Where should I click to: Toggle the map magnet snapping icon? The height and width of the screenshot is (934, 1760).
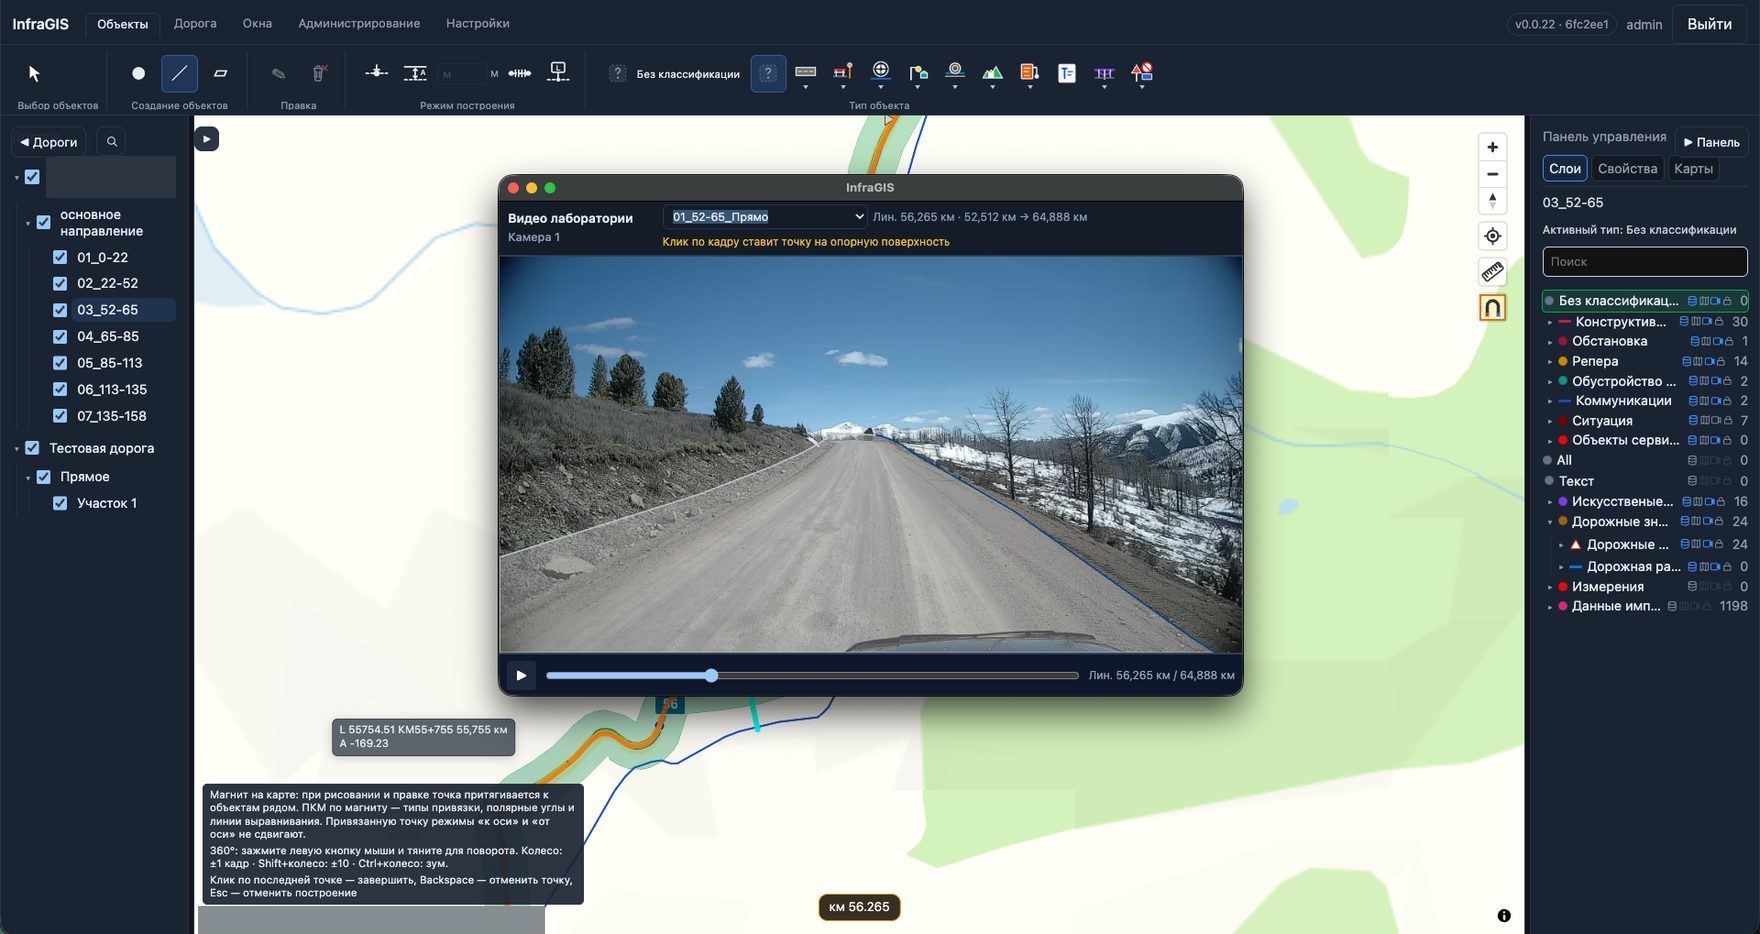pos(1492,308)
